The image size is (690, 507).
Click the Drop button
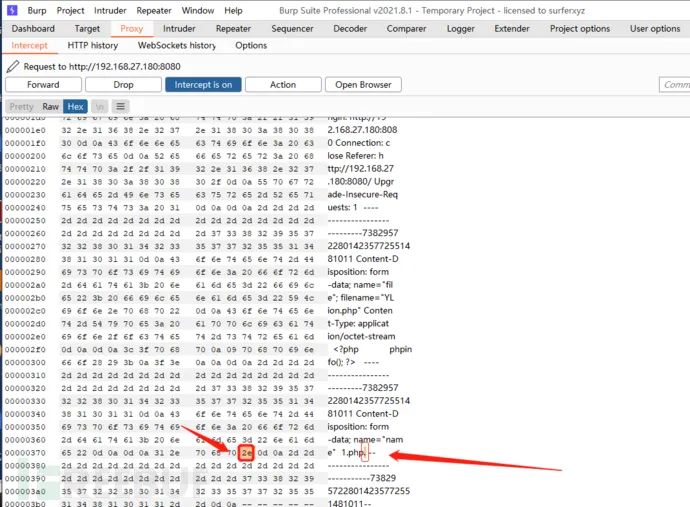[x=123, y=84]
